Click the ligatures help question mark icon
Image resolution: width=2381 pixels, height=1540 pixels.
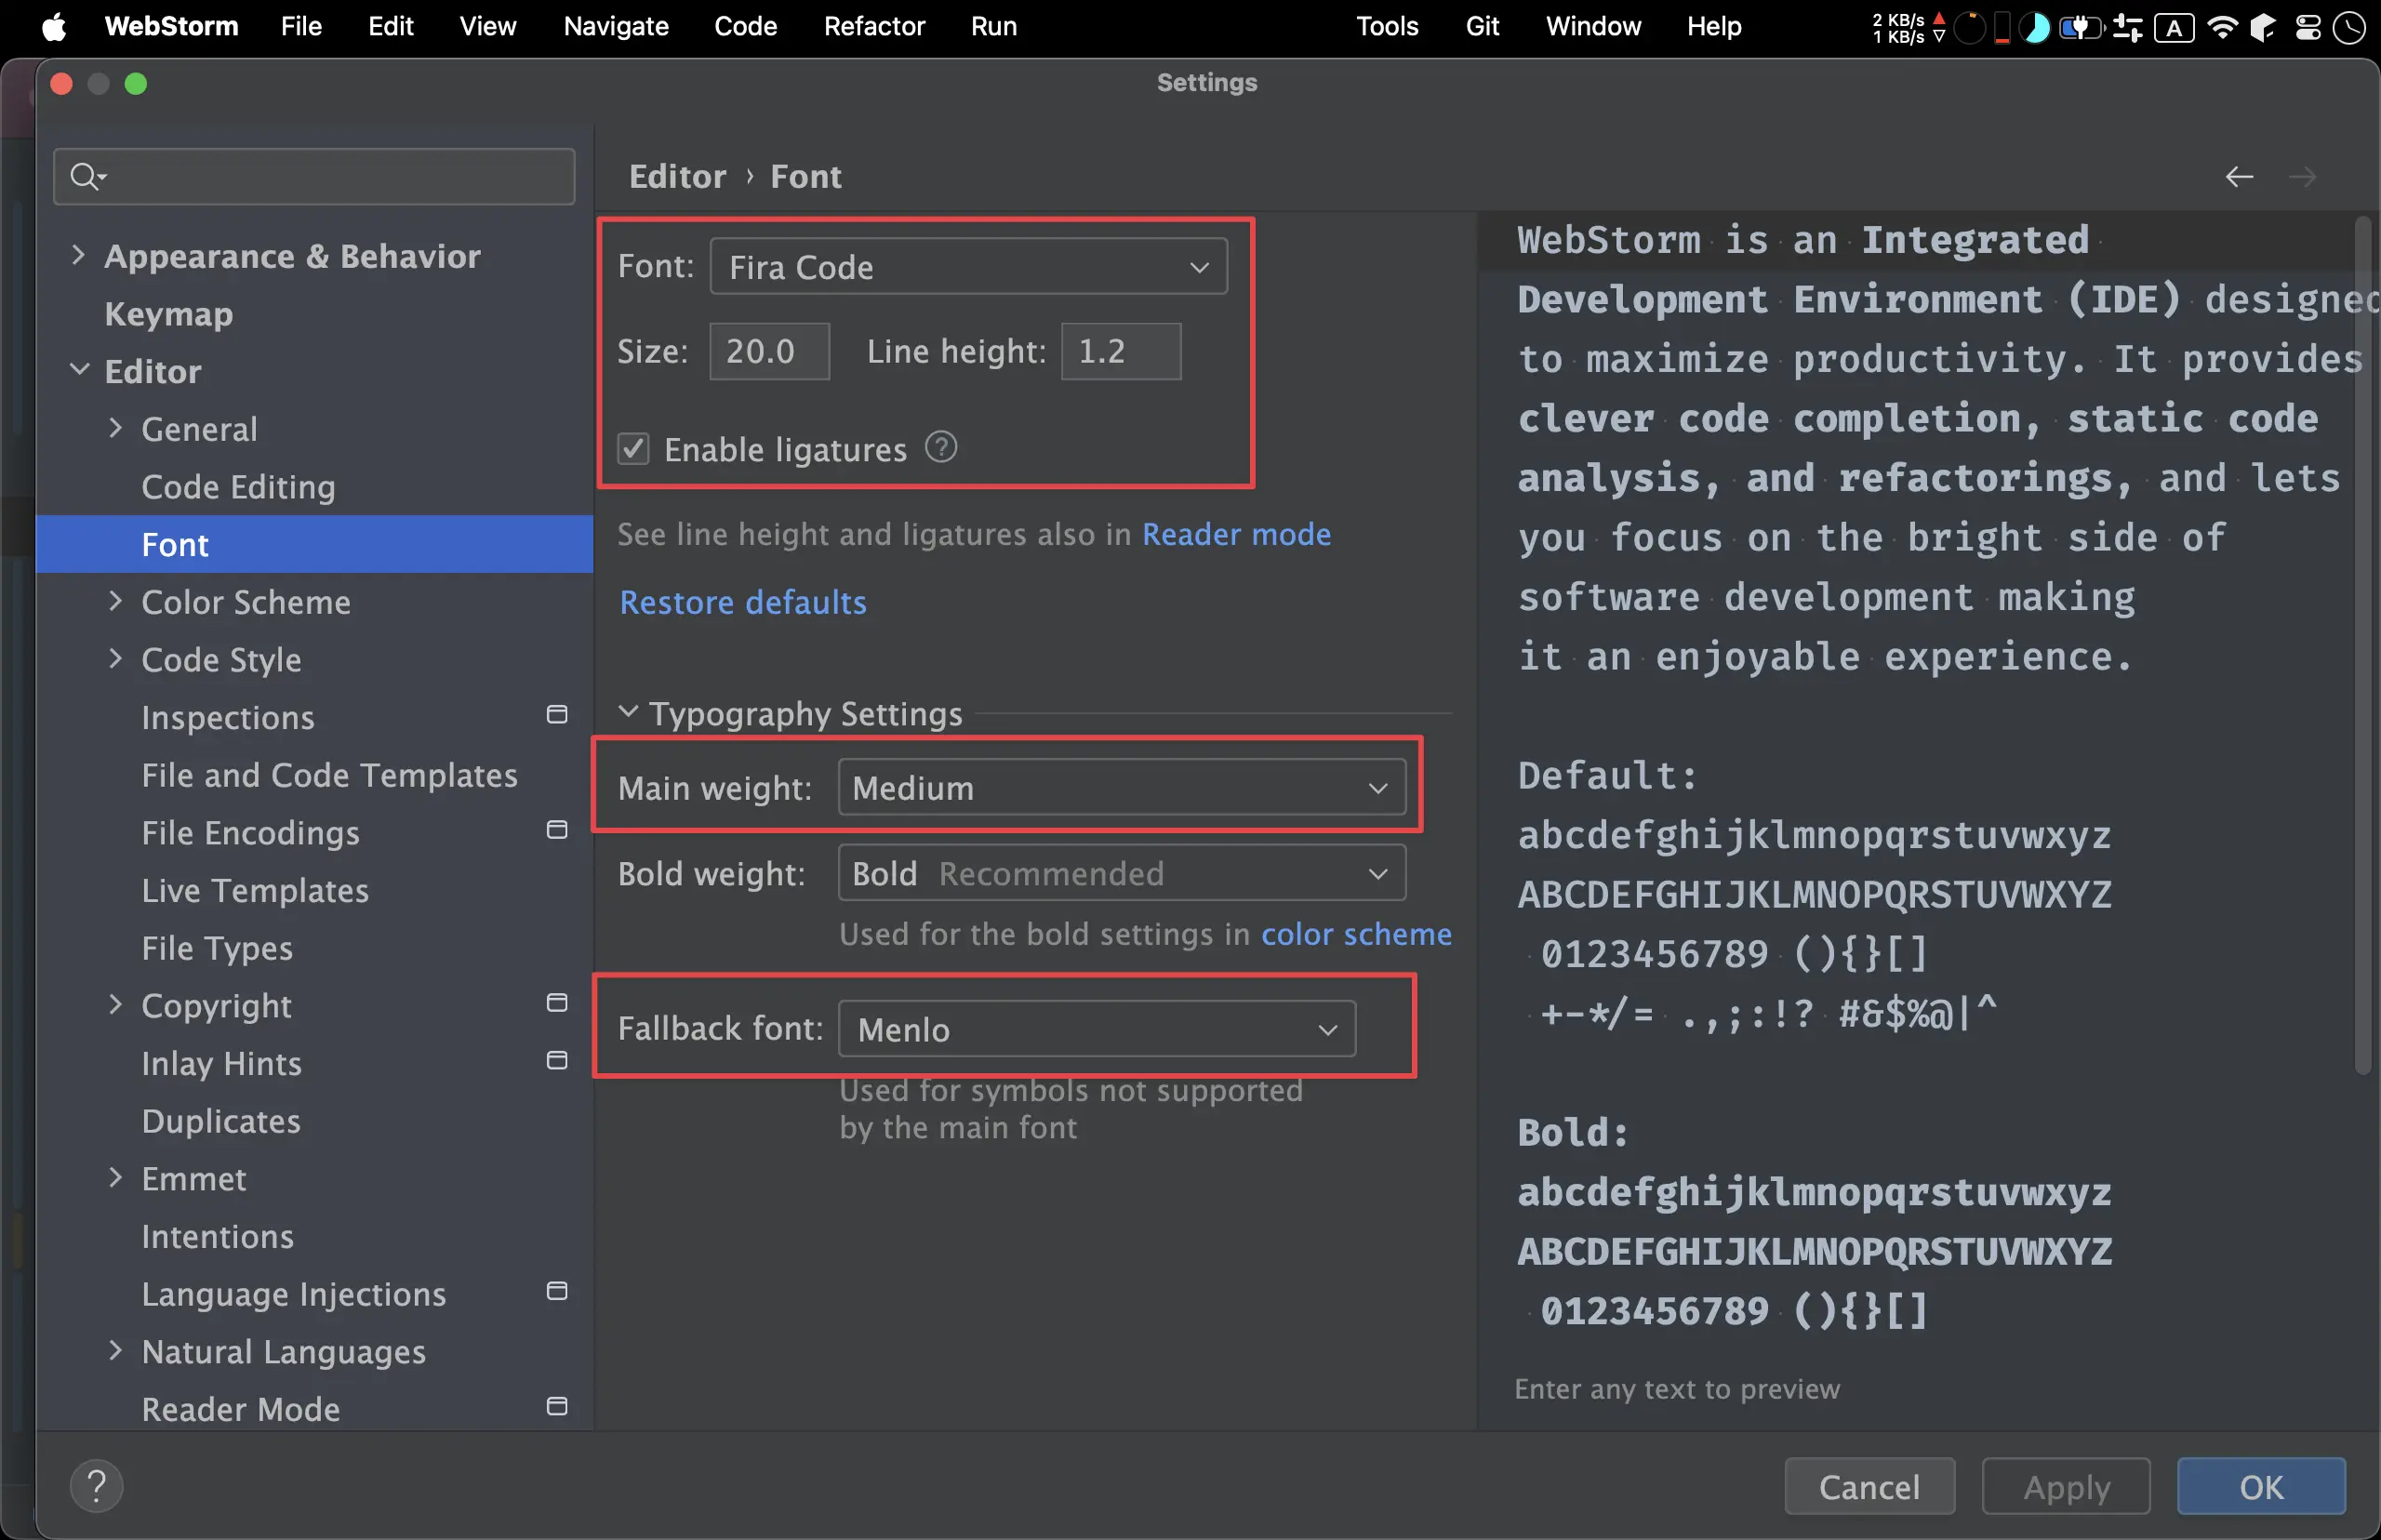940,447
